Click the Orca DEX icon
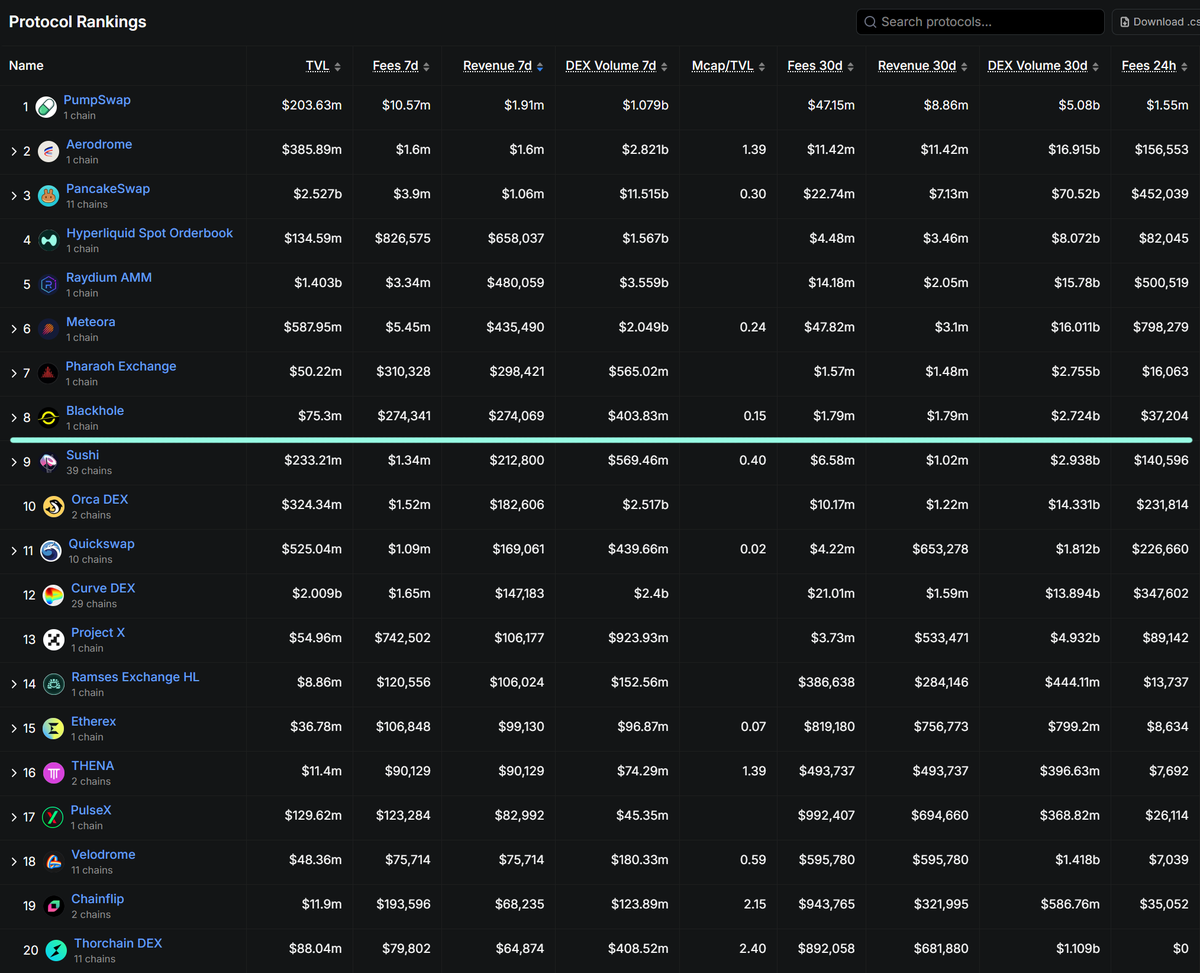 pos(53,506)
